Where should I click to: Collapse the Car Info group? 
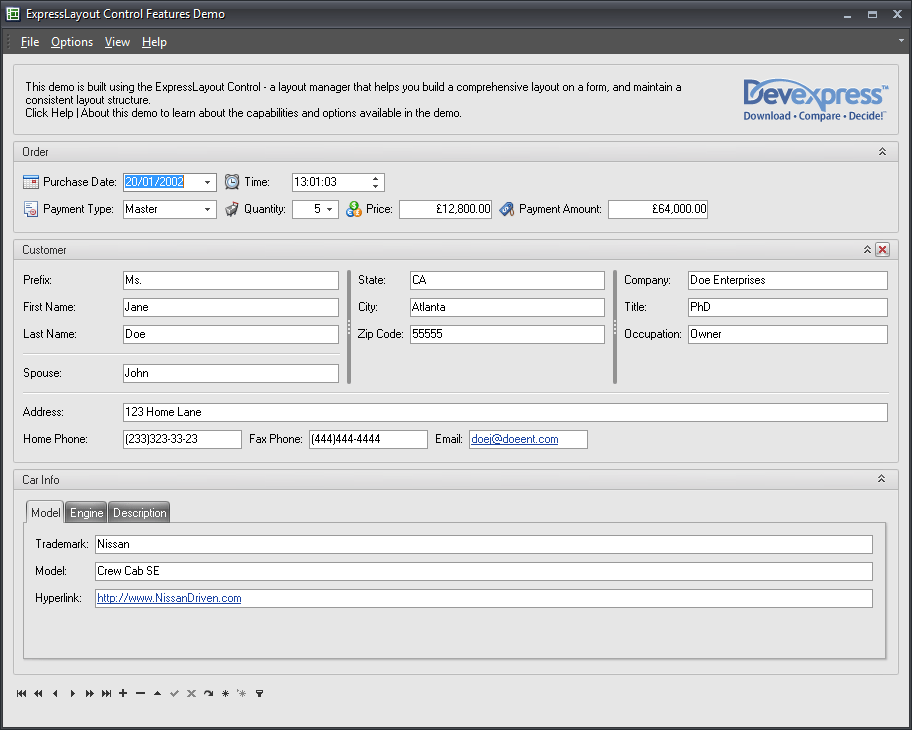(x=882, y=479)
